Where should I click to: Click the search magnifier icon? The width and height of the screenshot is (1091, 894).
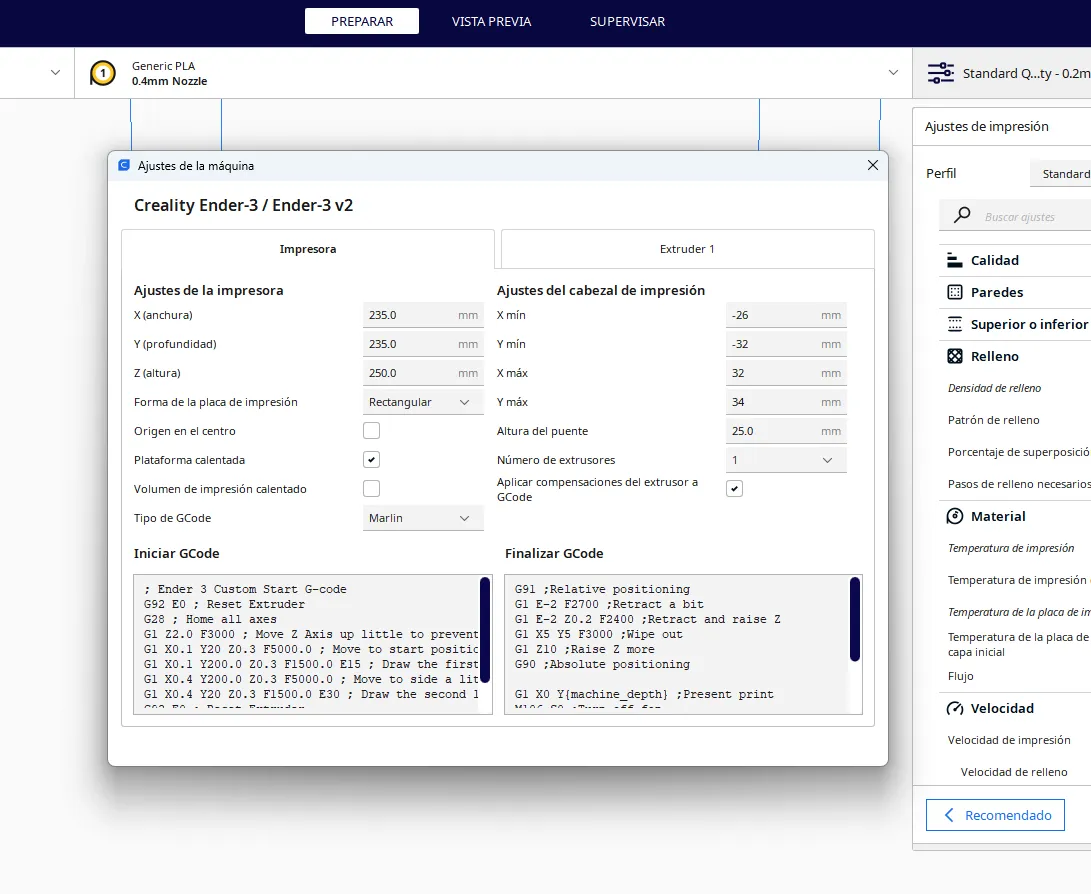(962, 216)
